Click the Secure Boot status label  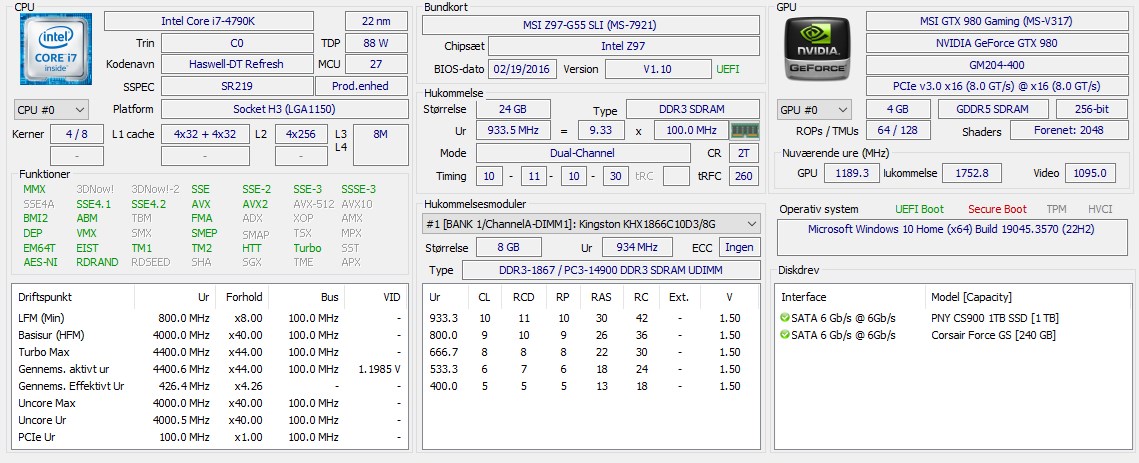pyautogui.click(x=997, y=209)
